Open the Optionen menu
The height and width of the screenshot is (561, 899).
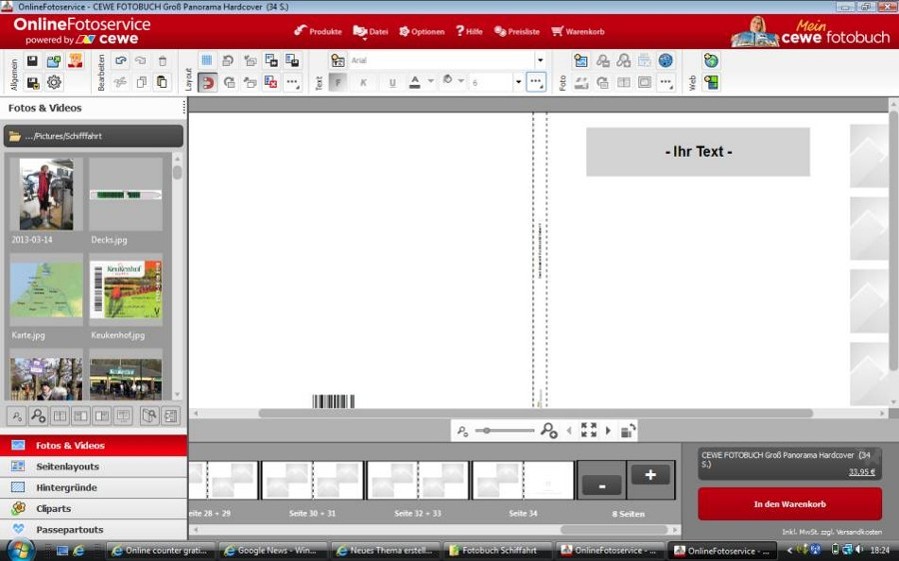click(422, 32)
